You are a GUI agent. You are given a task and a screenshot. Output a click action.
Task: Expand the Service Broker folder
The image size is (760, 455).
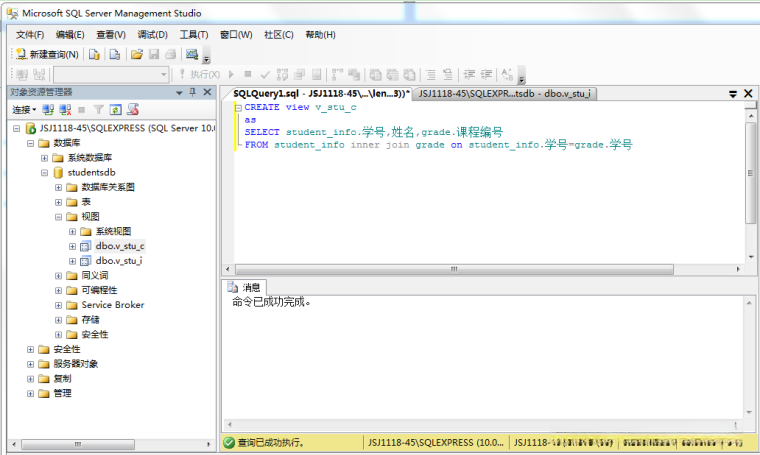click(x=58, y=305)
